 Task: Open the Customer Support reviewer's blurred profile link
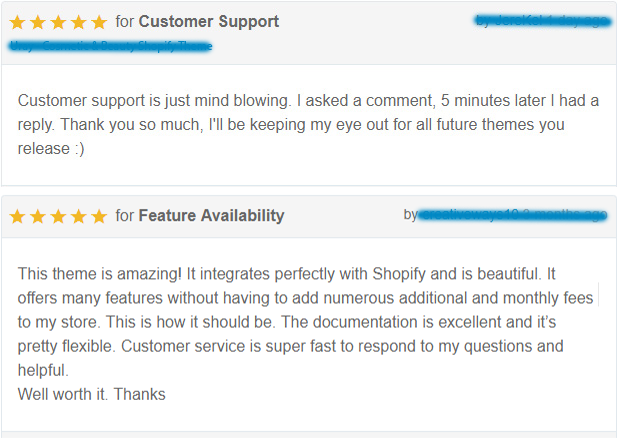tap(543, 21)
